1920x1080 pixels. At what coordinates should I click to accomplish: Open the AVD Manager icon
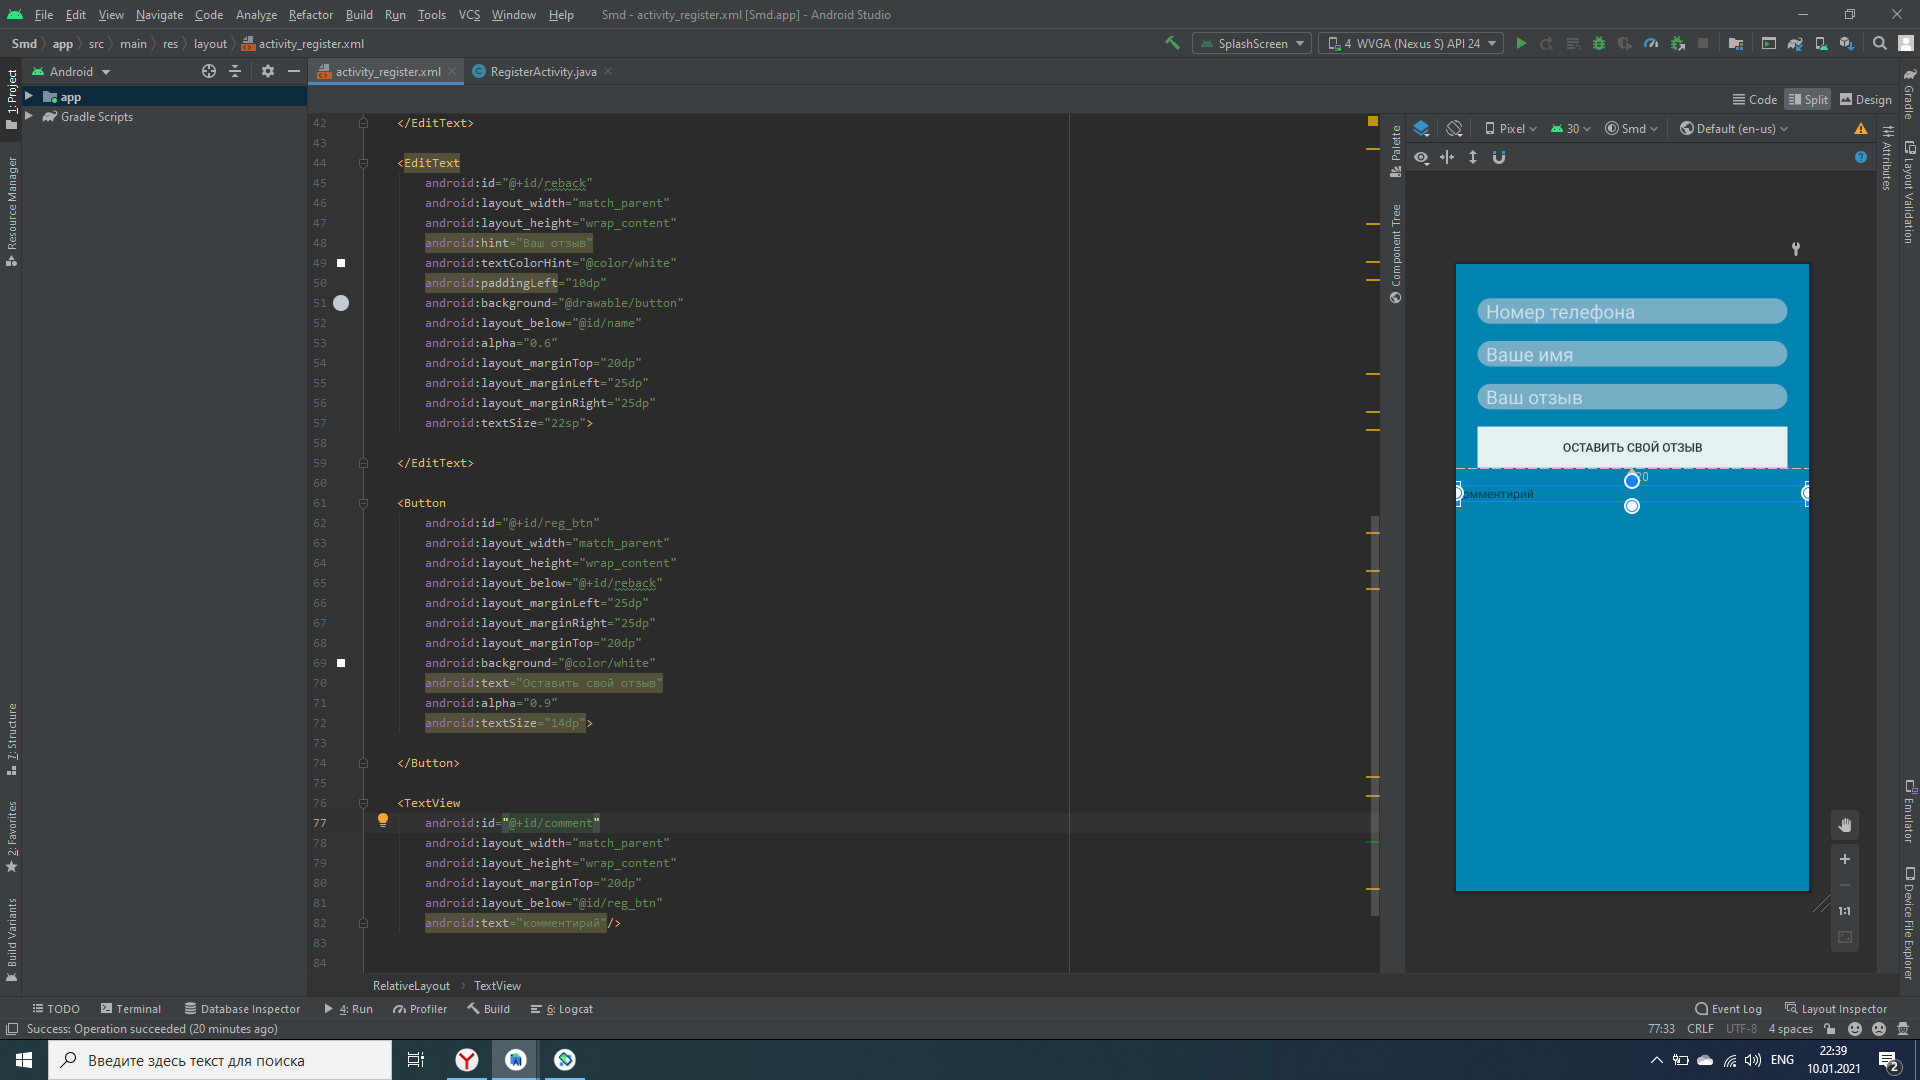pos(1821,43)
